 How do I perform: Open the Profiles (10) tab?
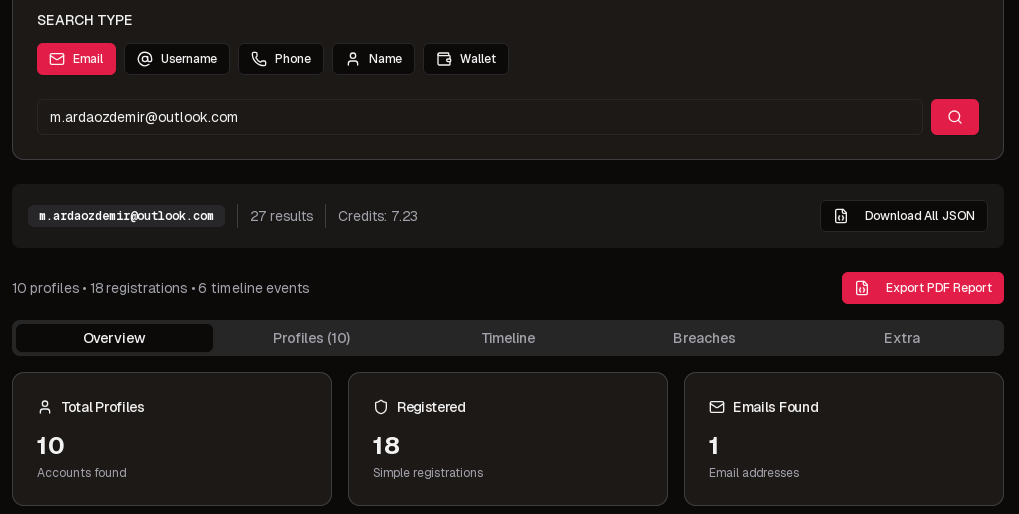click(311, 338)
